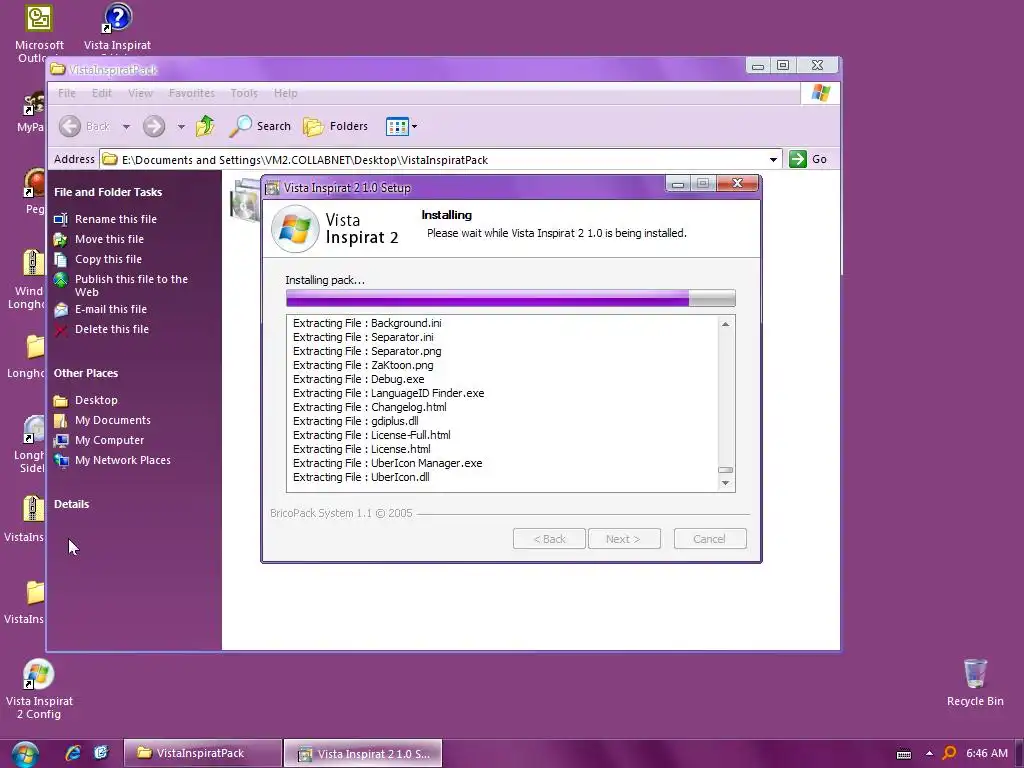Go to My Network Places

[x=122, y=460]
